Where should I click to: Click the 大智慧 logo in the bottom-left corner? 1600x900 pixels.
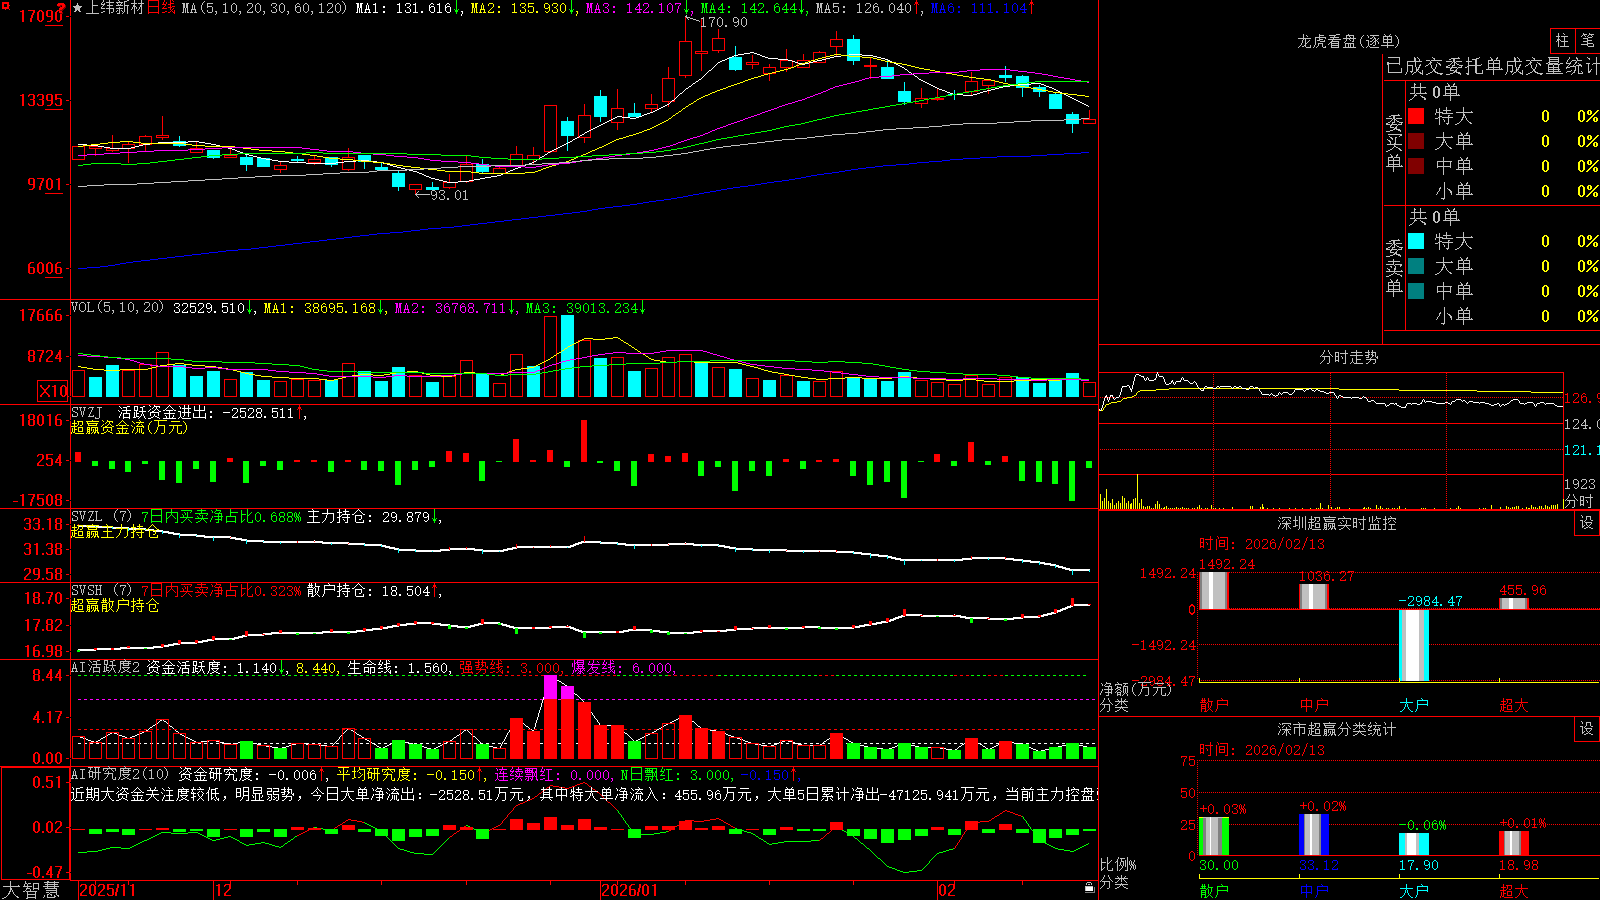coord(31,890)
